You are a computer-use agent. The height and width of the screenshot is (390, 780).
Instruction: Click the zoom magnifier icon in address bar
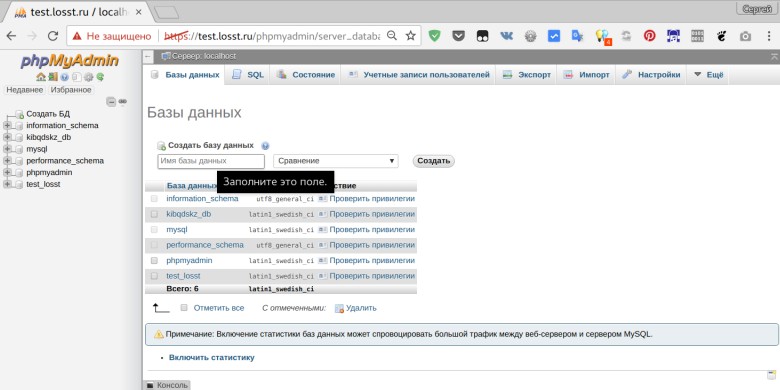tap(392, 36)
